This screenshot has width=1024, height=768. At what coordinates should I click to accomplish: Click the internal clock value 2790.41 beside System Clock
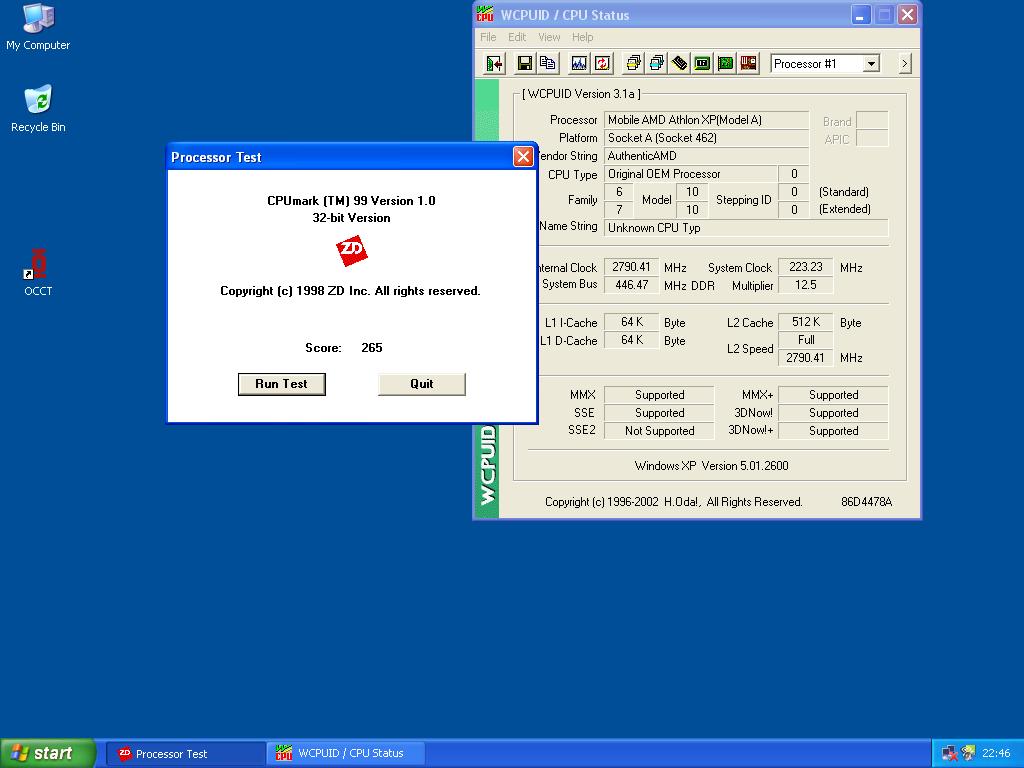[631, 267]
